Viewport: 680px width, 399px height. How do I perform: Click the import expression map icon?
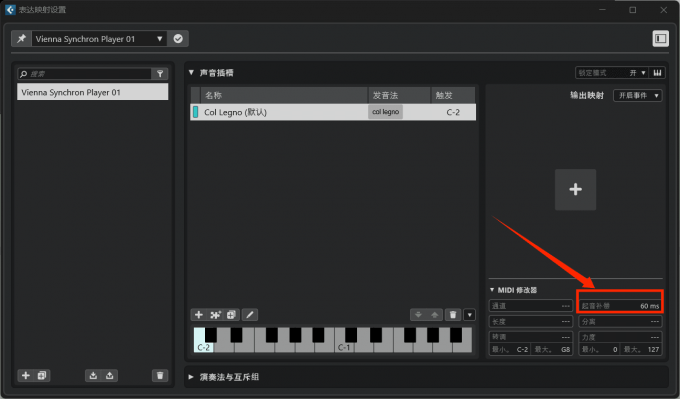(x=93, y=376)
